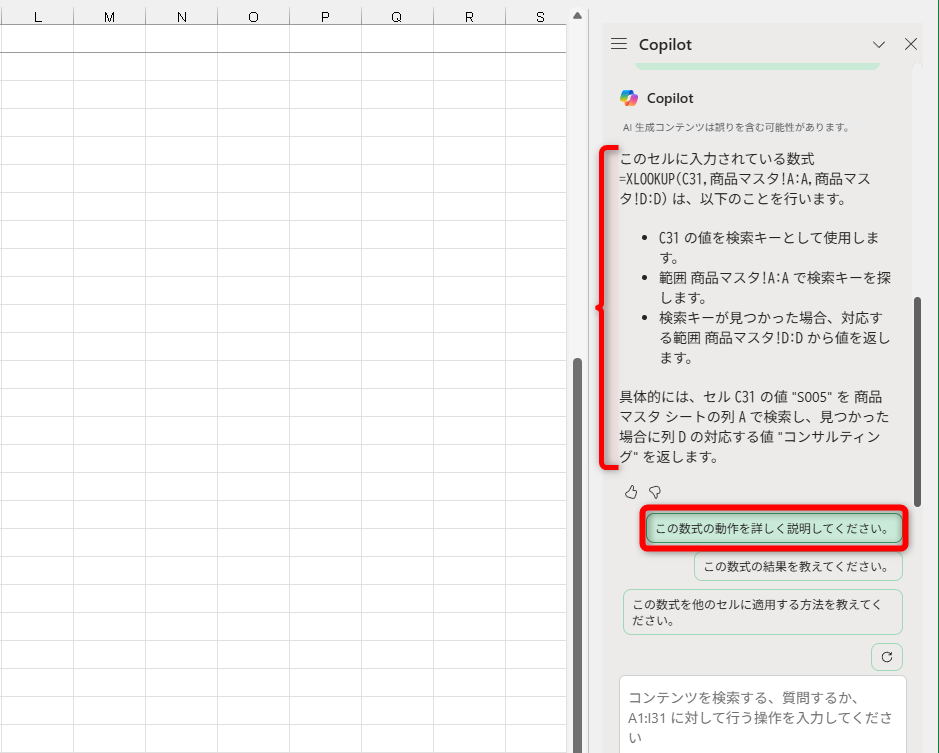
Task: Click 'この数式の結果を教えてください。' suggestion
Action: pos(798,565)
